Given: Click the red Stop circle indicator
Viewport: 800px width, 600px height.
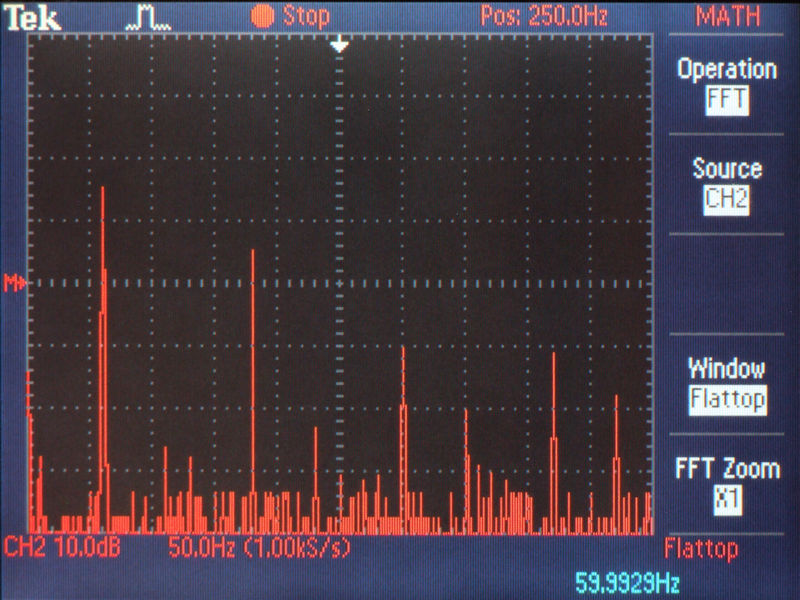Looking at the screenshot, I should coord(263,16).
